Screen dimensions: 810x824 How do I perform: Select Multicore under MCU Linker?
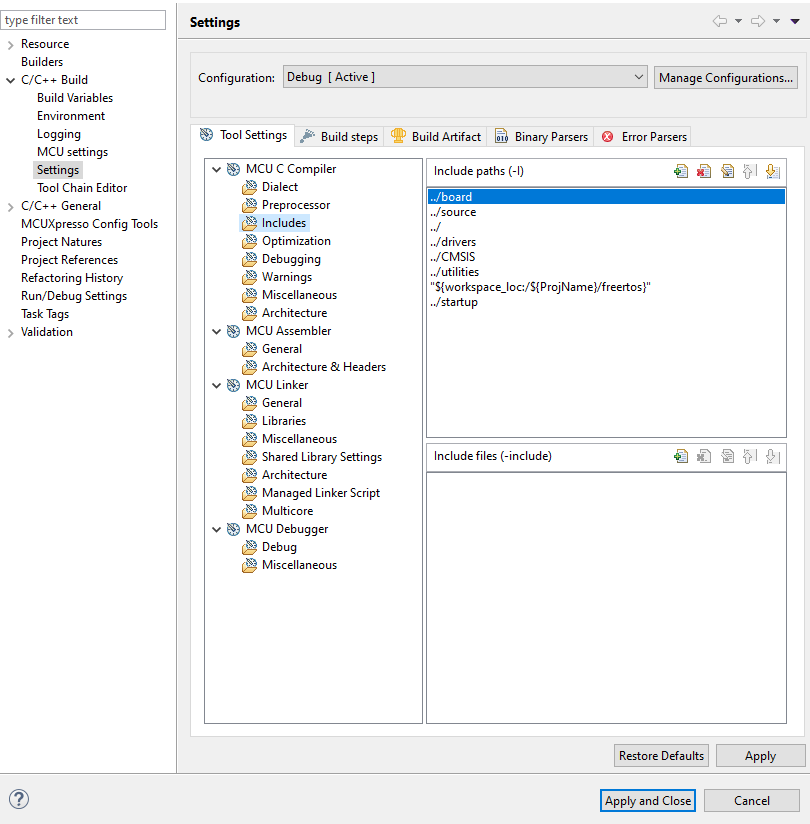coord(288,511)
